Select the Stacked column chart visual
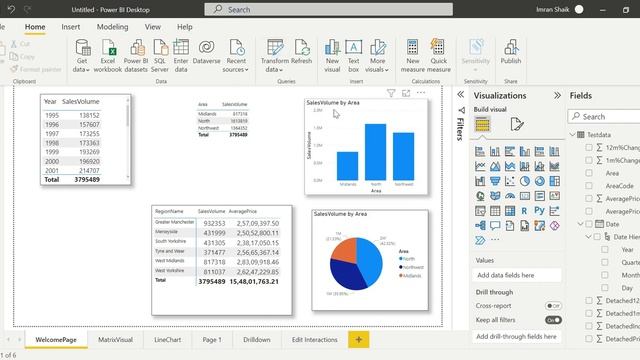Screen dimensions: 640x360 [x=495, y=151]
